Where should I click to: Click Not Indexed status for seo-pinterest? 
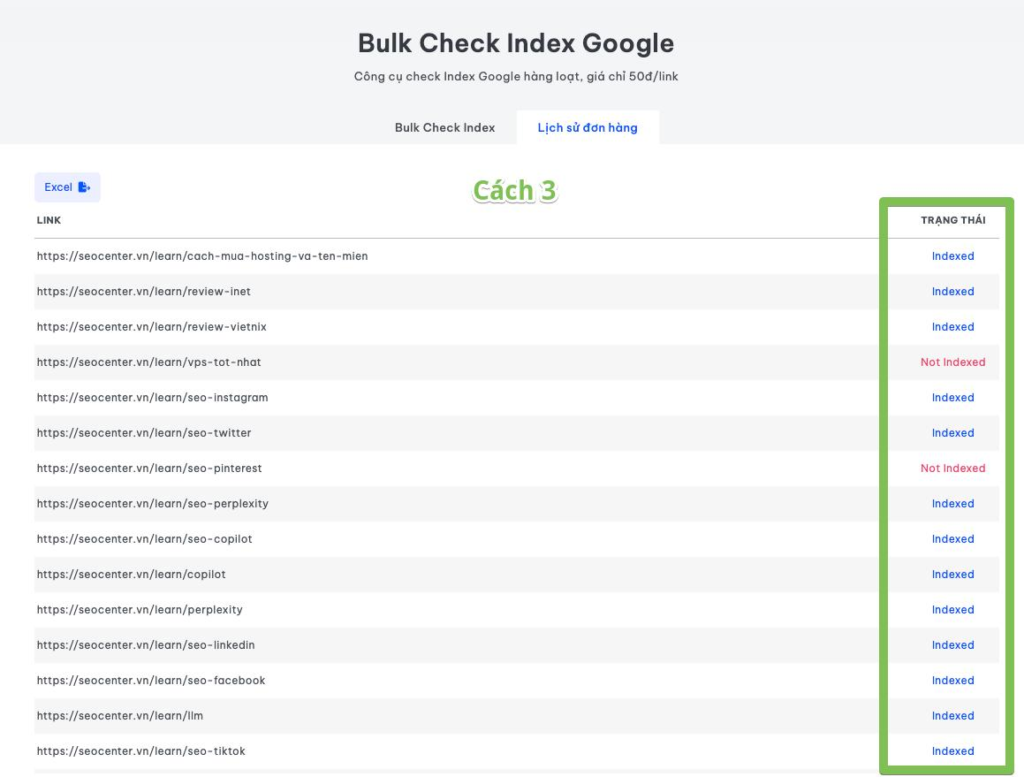click(952, 468)
